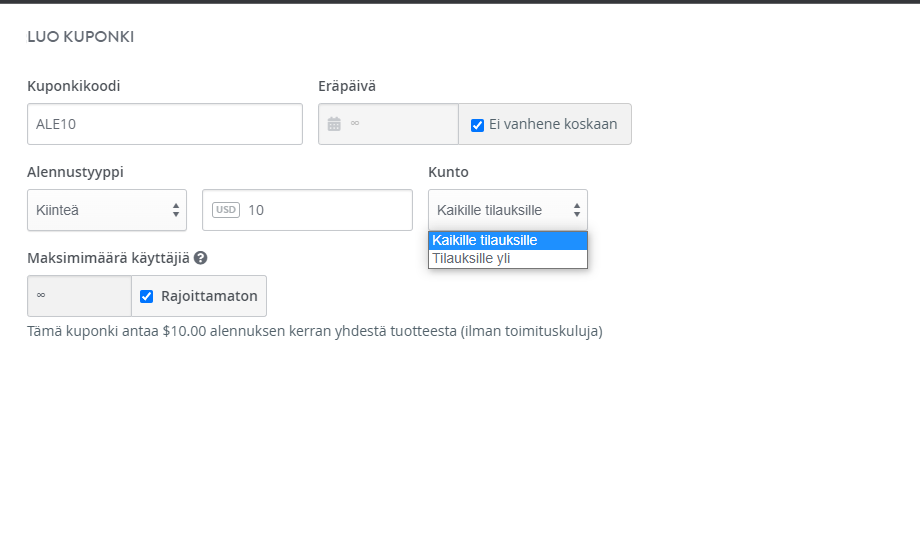
Task: Uncheck the Rajoittamaton checkbox
Action: [x=147, y=297]
